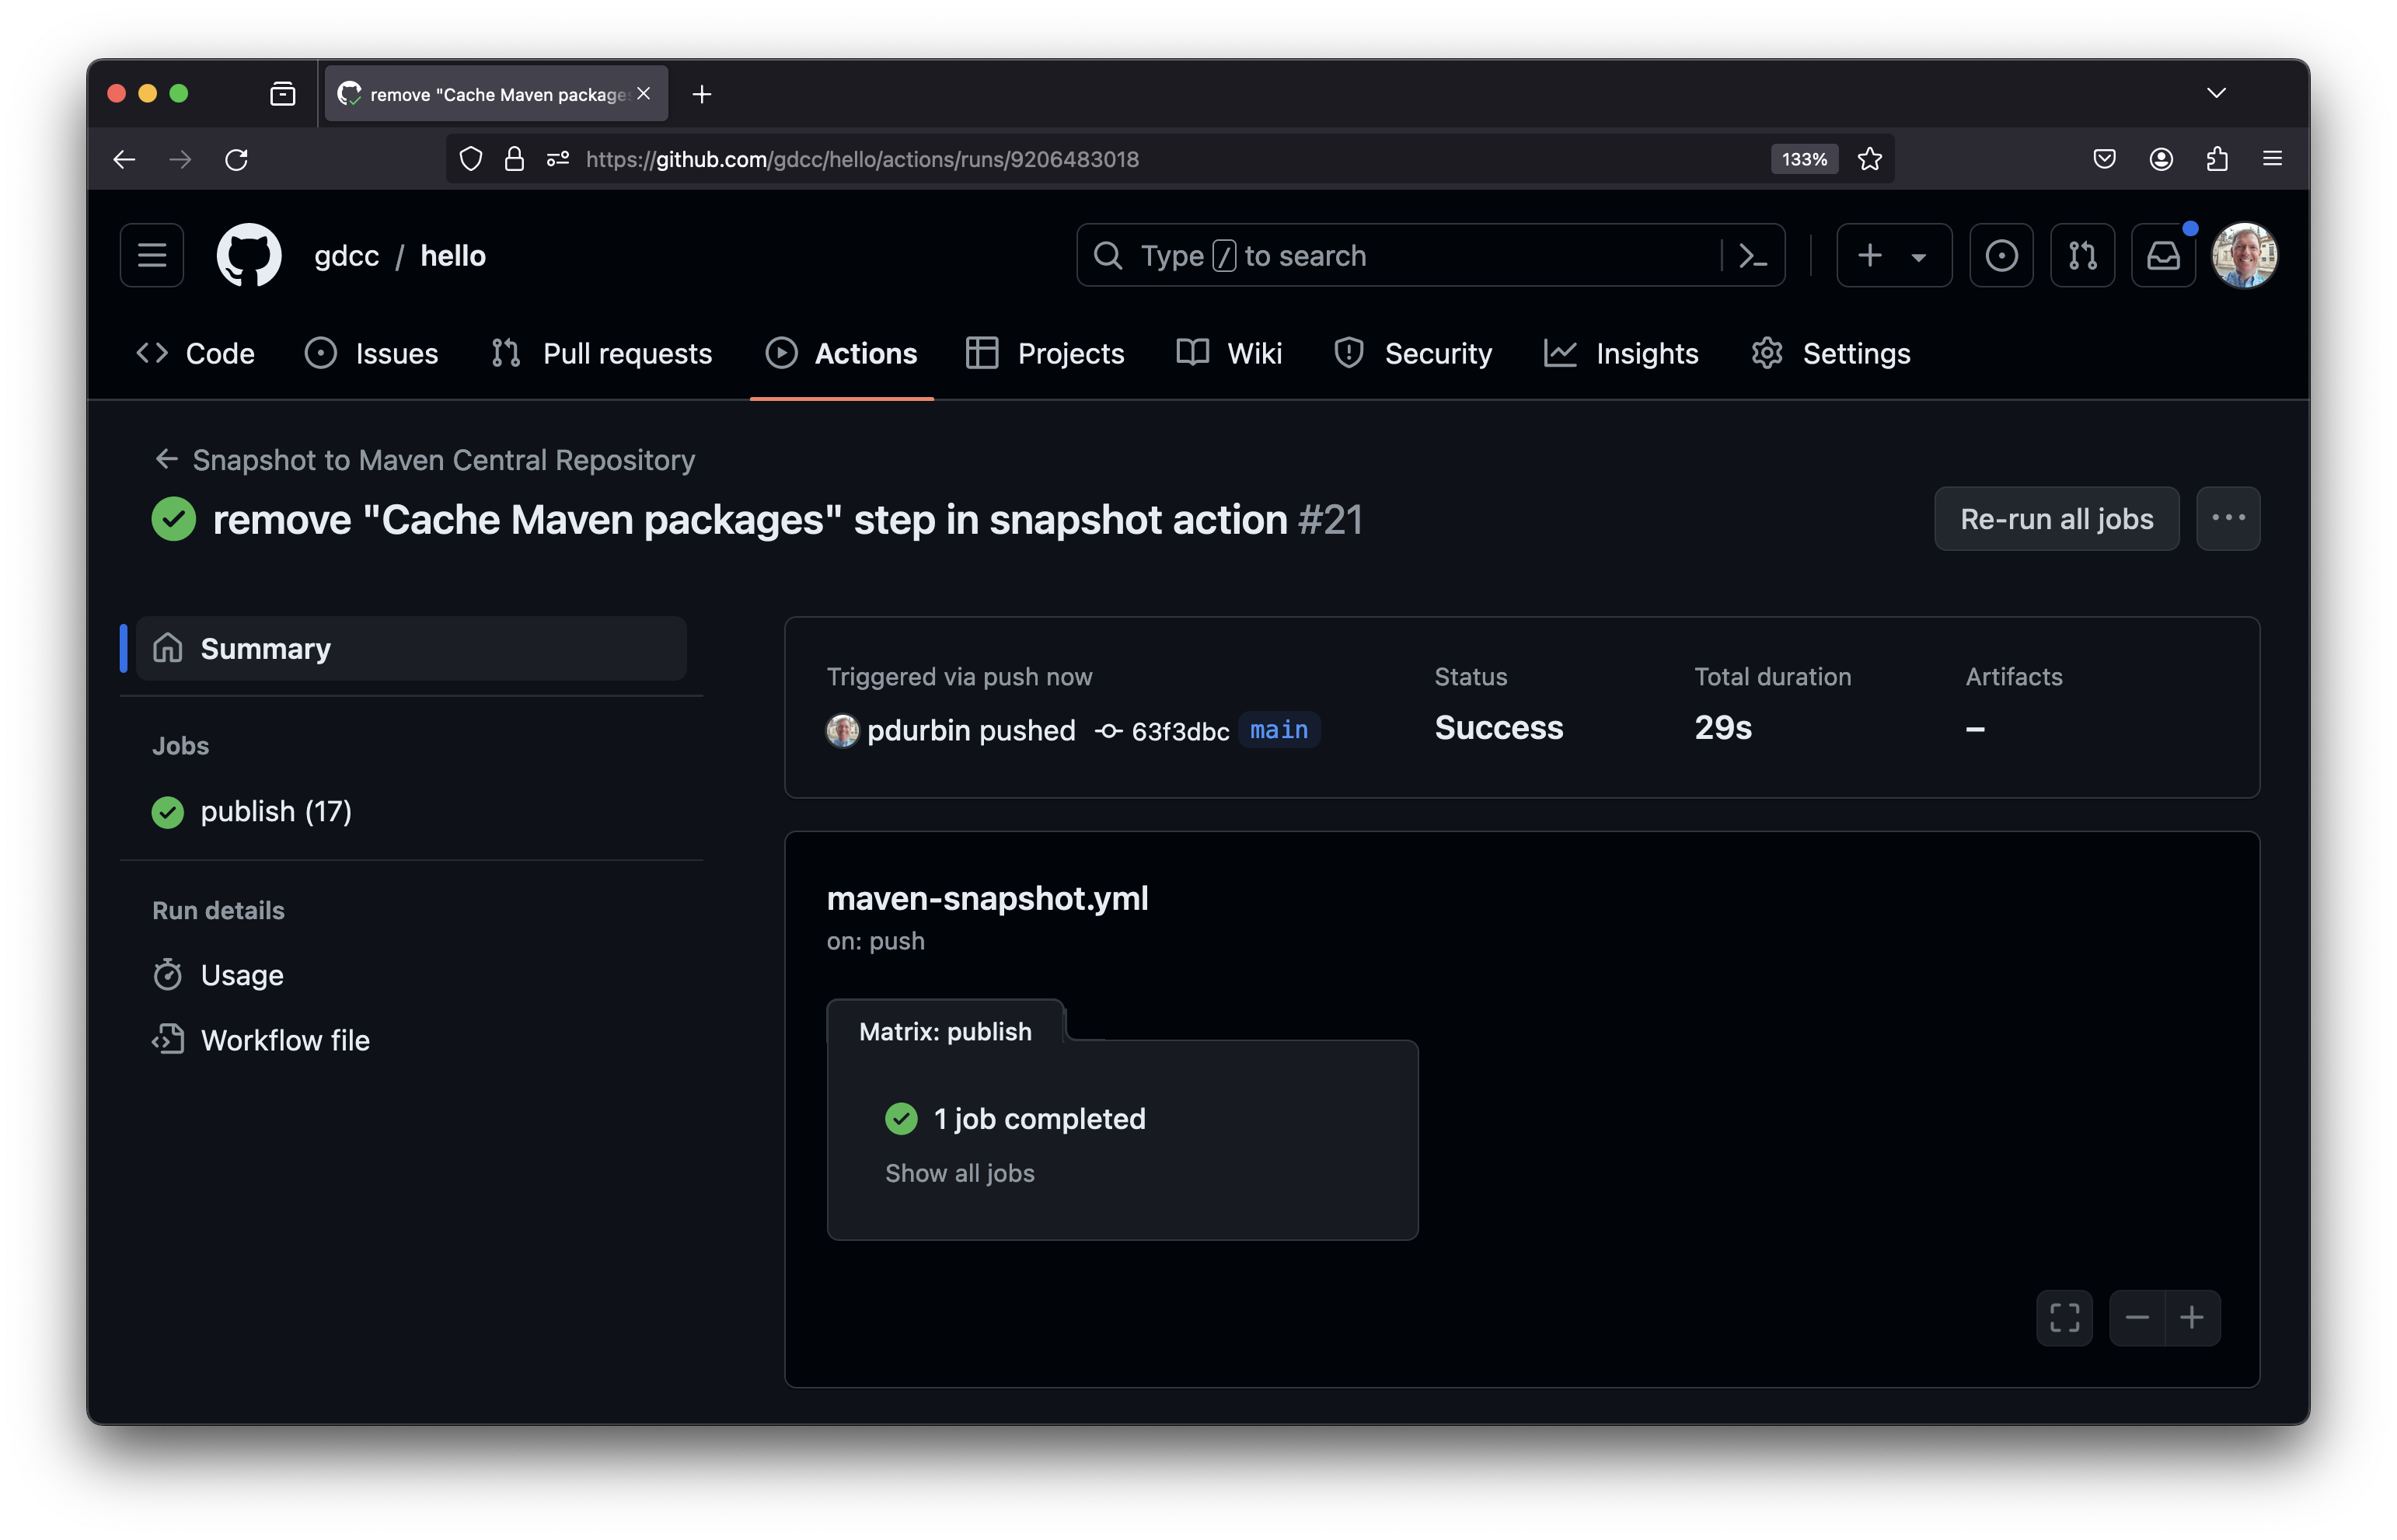Open the command palette icon in search
The image size is (2397, 1540).
pos(1752,256)
